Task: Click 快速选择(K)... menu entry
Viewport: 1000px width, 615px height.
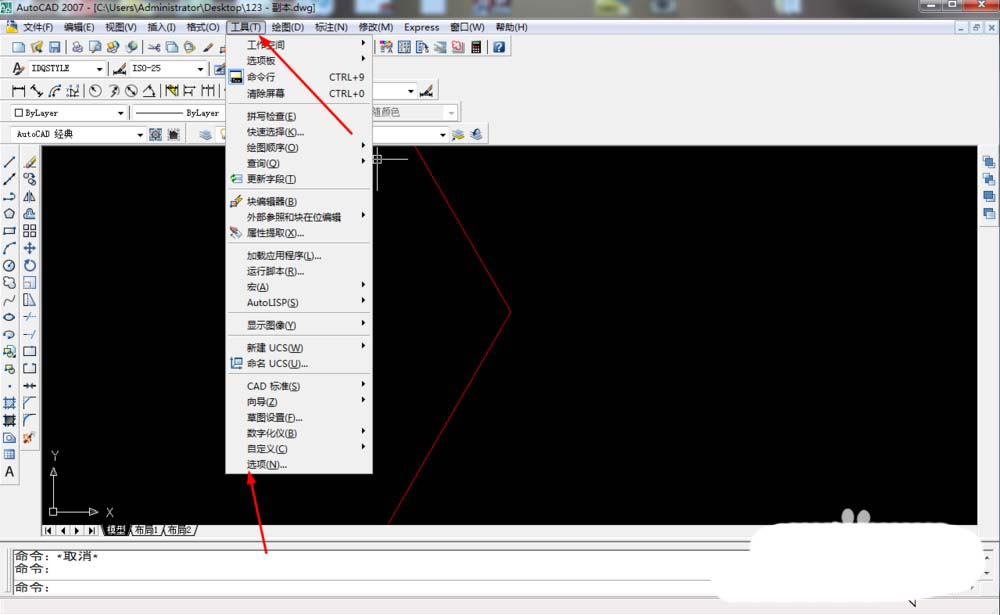Action: point(299,132)
